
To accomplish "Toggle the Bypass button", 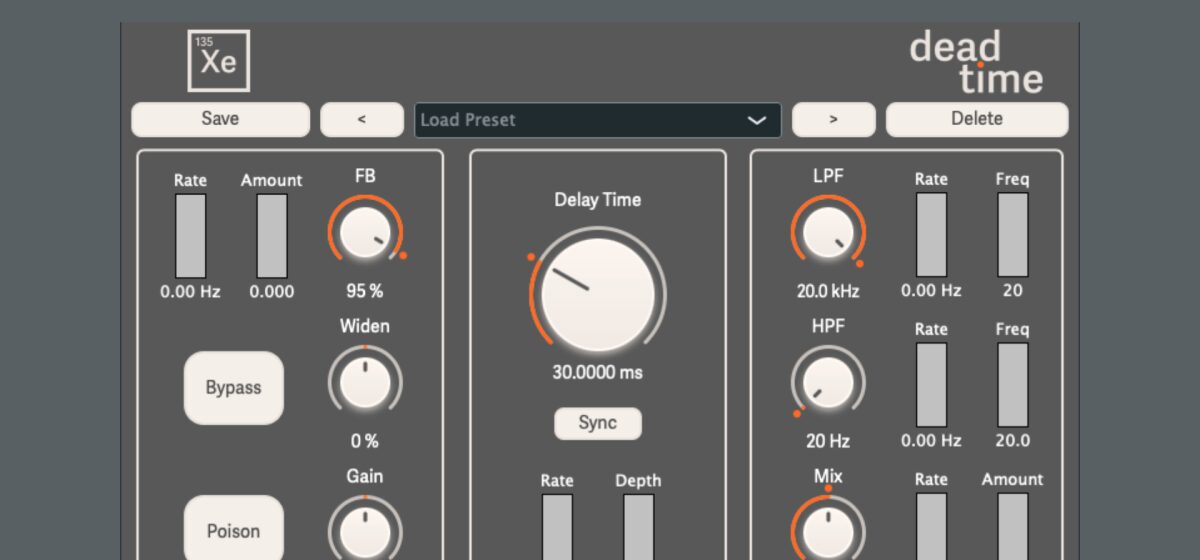I will tap(234, 388).
